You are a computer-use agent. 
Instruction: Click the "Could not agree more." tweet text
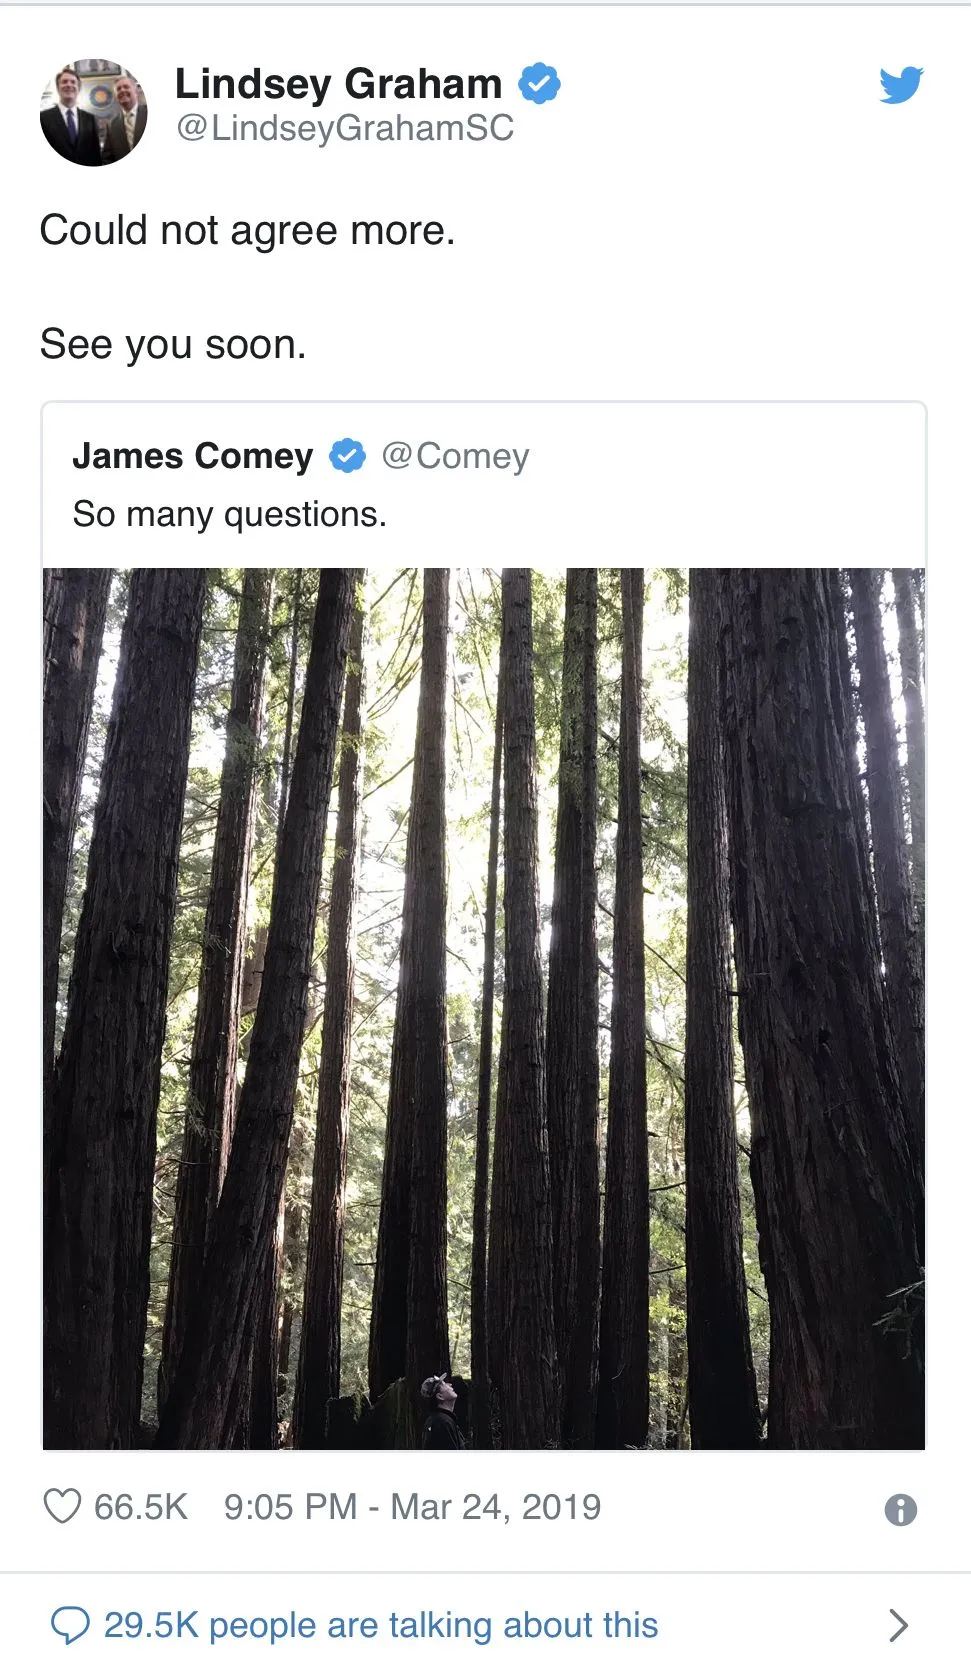(x=247, y=230)
